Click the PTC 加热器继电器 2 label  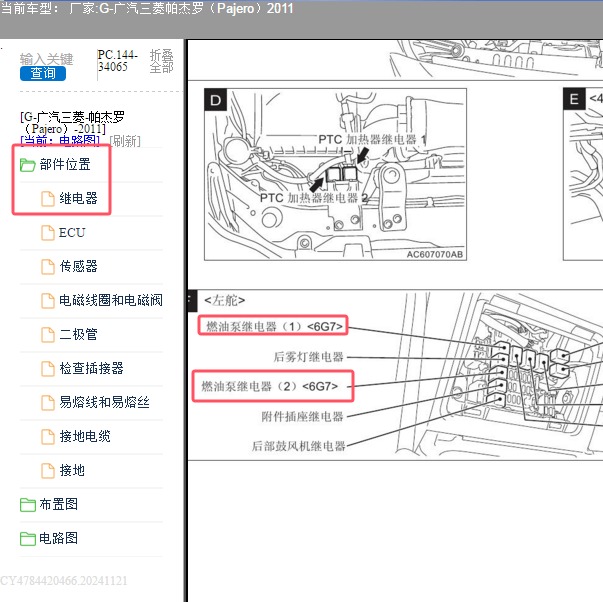[x=314, y=198]
